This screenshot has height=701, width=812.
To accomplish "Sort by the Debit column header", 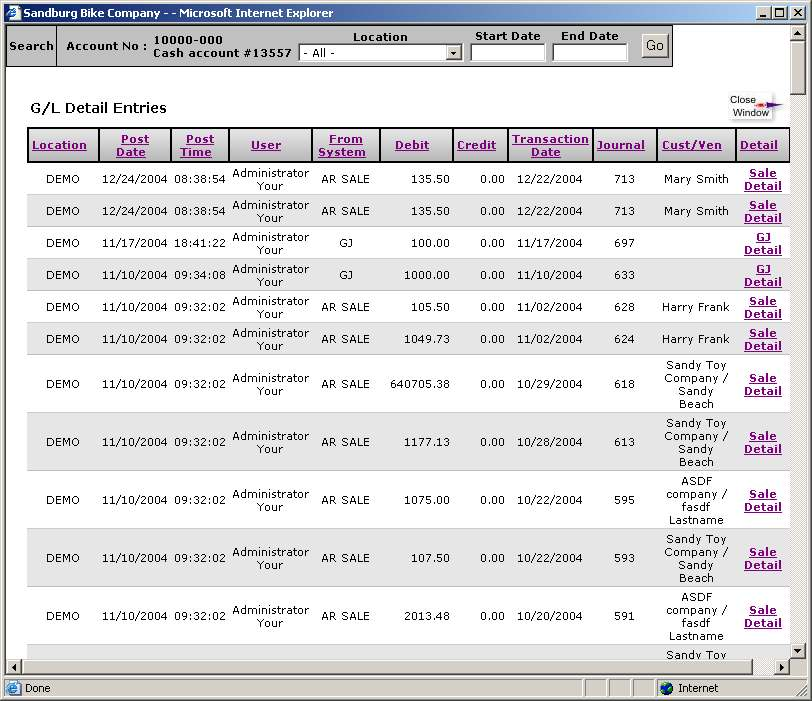I will pos(411,146).
